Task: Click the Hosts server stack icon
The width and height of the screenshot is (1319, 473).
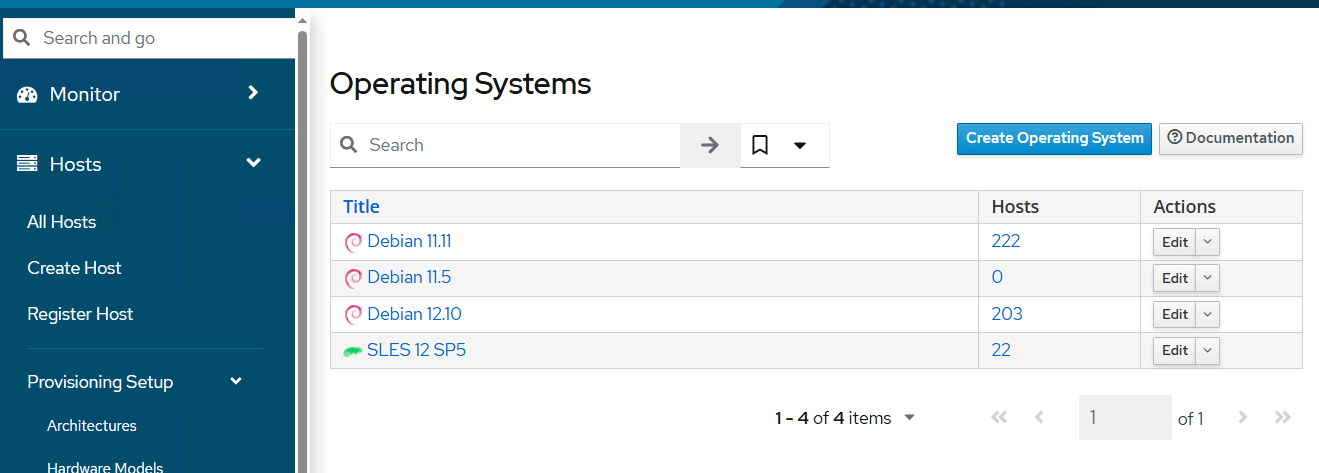Action: click(27, 164)
